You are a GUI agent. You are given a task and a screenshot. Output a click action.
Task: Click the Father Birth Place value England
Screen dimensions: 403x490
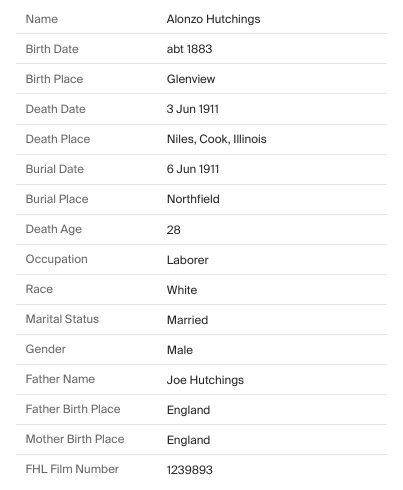tap(188, 410)
